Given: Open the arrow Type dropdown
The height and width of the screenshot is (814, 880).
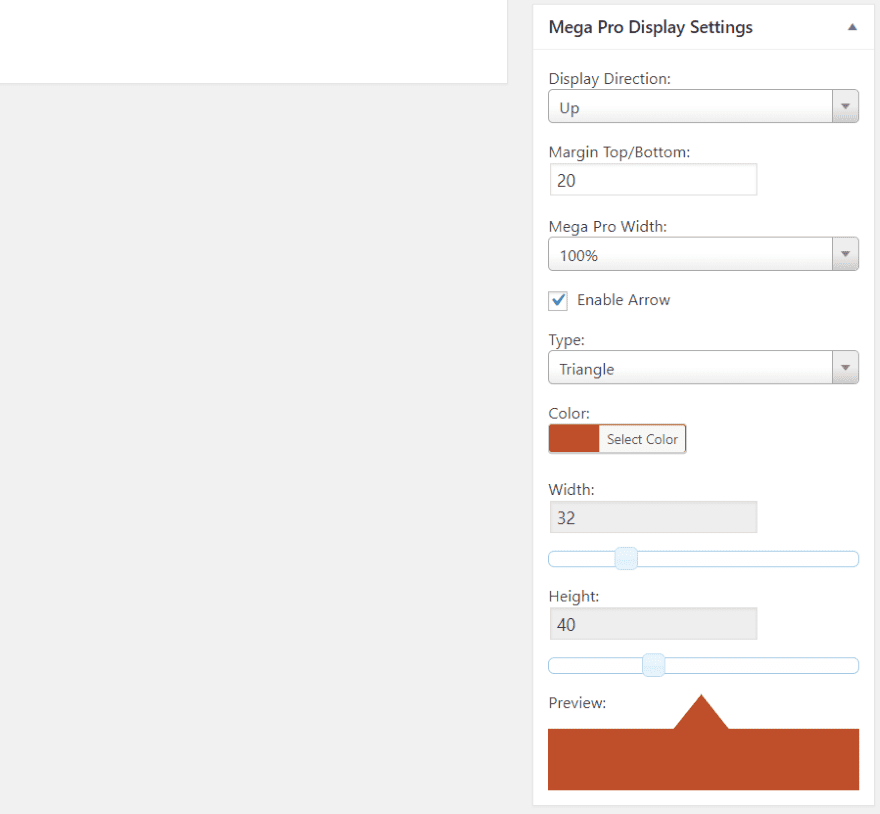Looking at the screenshot, I should [x=703, y=368].
